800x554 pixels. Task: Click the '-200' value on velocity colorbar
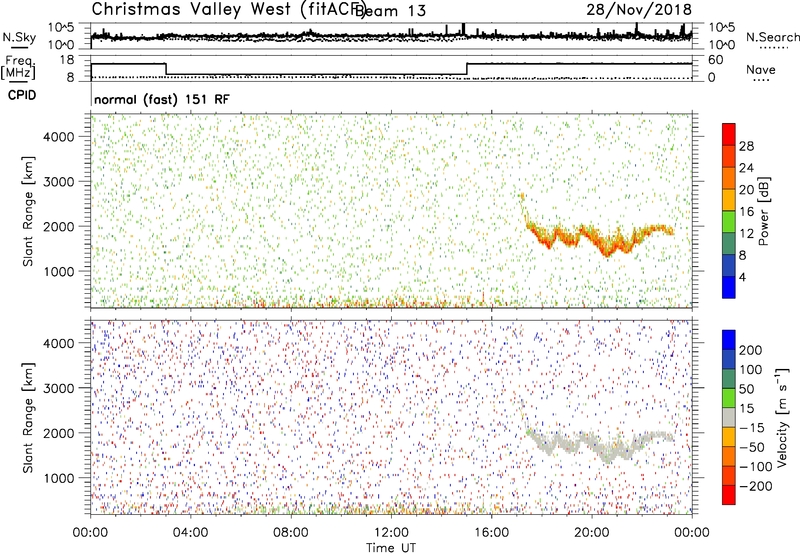(756, 486)
